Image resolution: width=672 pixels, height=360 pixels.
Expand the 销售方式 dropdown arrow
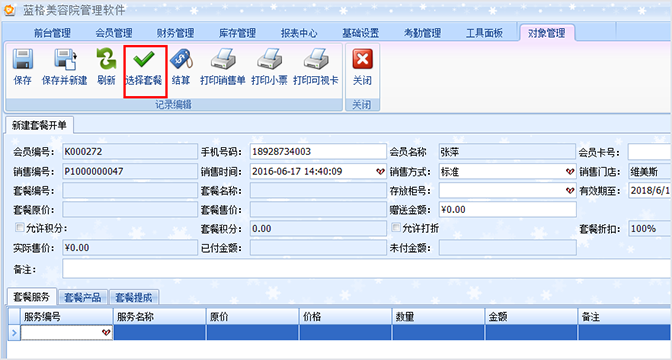pos(570,172)
